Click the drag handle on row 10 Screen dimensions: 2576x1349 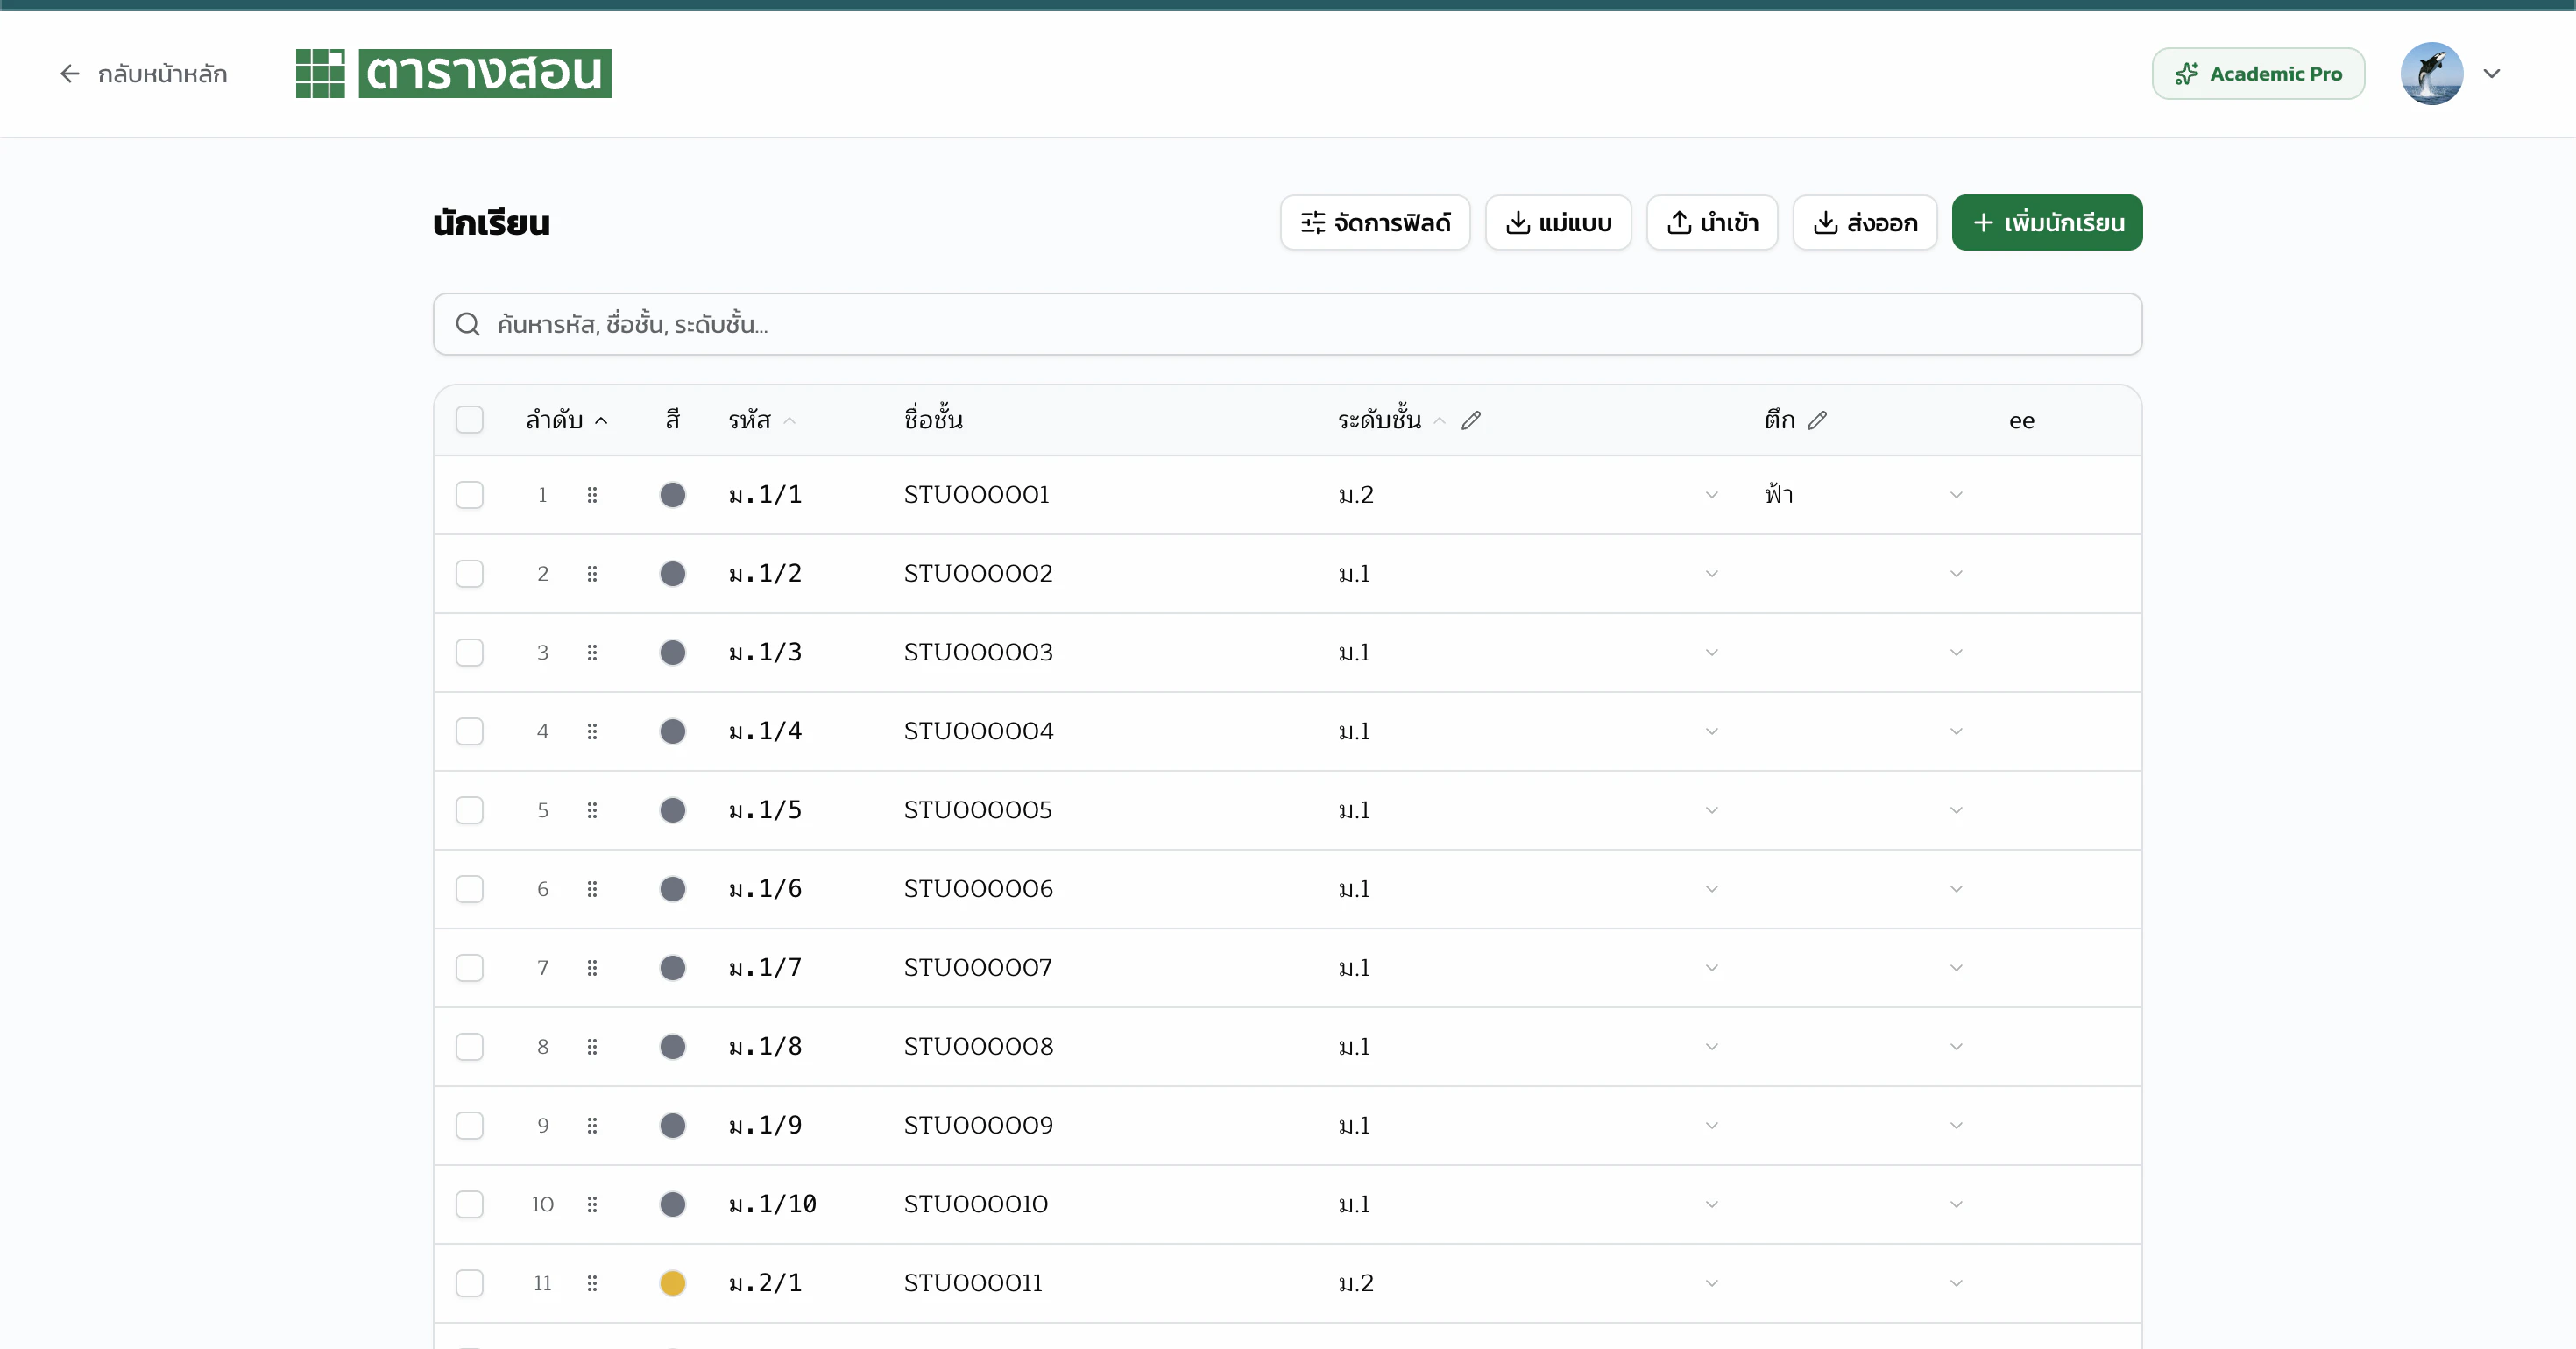pyautogui.click(x=592, y=1204)
